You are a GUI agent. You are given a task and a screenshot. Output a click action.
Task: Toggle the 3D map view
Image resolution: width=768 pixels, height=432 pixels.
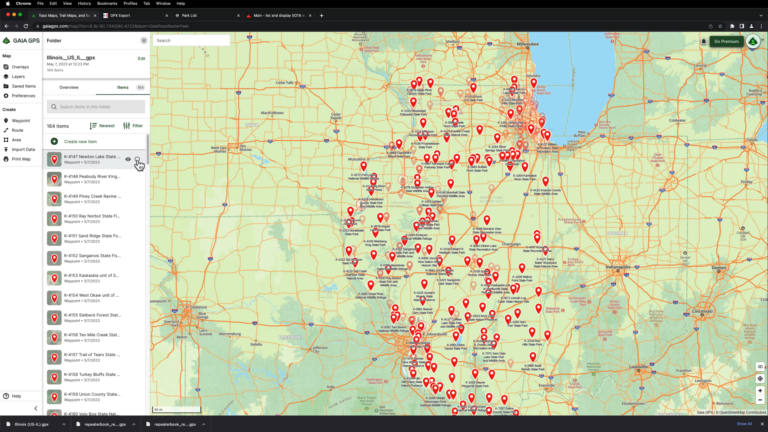click(760, 366)
